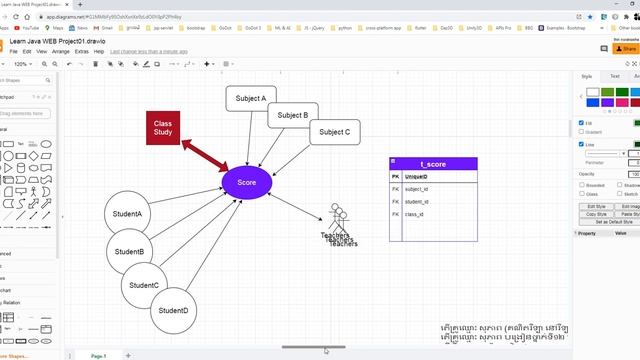
Task: Click the To Back icon
Action: point(121,64)
